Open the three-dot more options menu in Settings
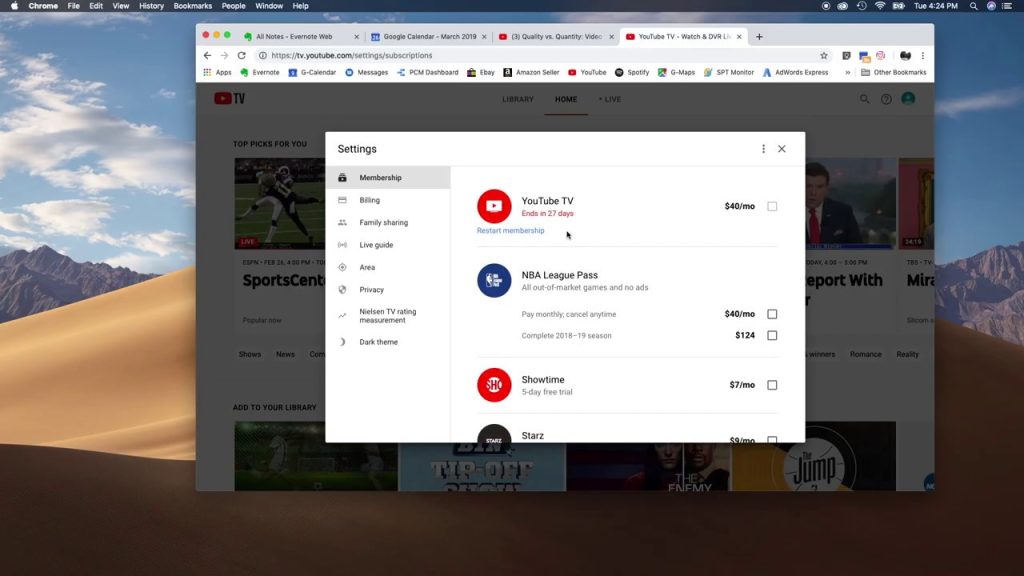The width and height of the screenshot is (1024, 576). (x=763, y=149)
